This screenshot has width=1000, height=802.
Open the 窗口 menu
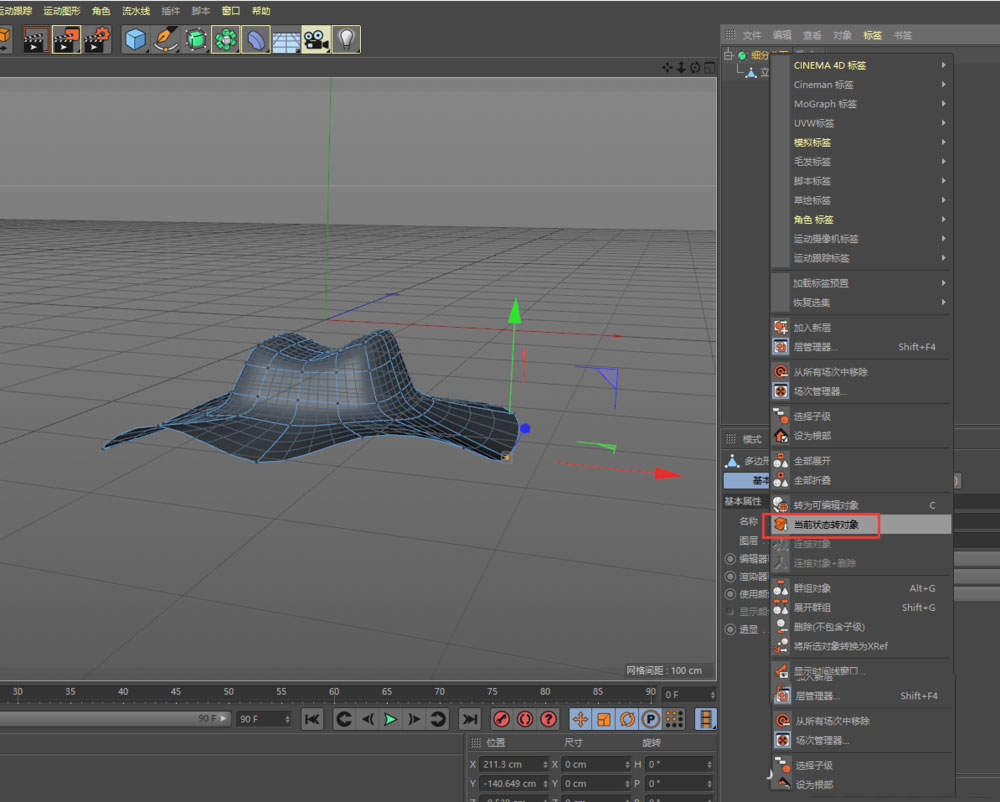229,10
